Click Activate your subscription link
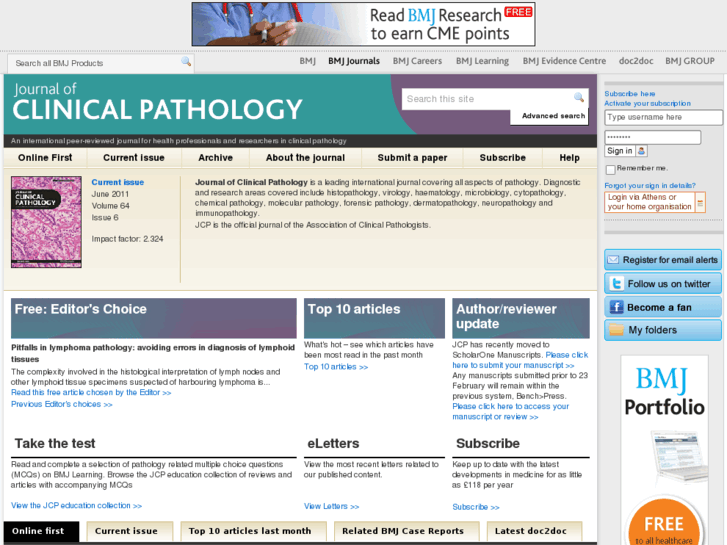Image resolution: width=727 pixels, height=545 pixels. click(647, 103)
